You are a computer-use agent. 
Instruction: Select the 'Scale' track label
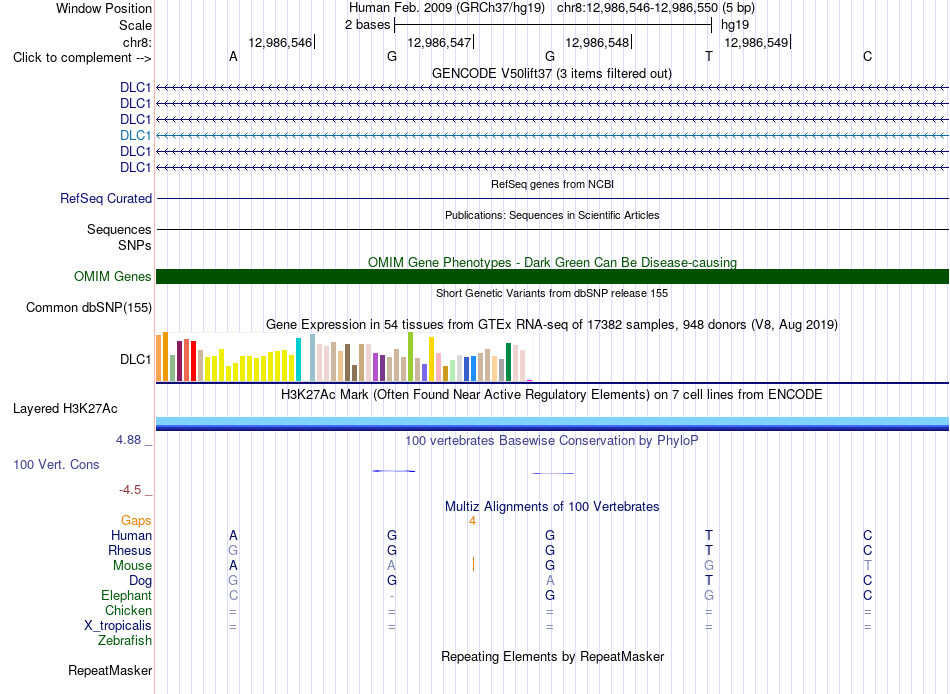click(x=135, y=25)
